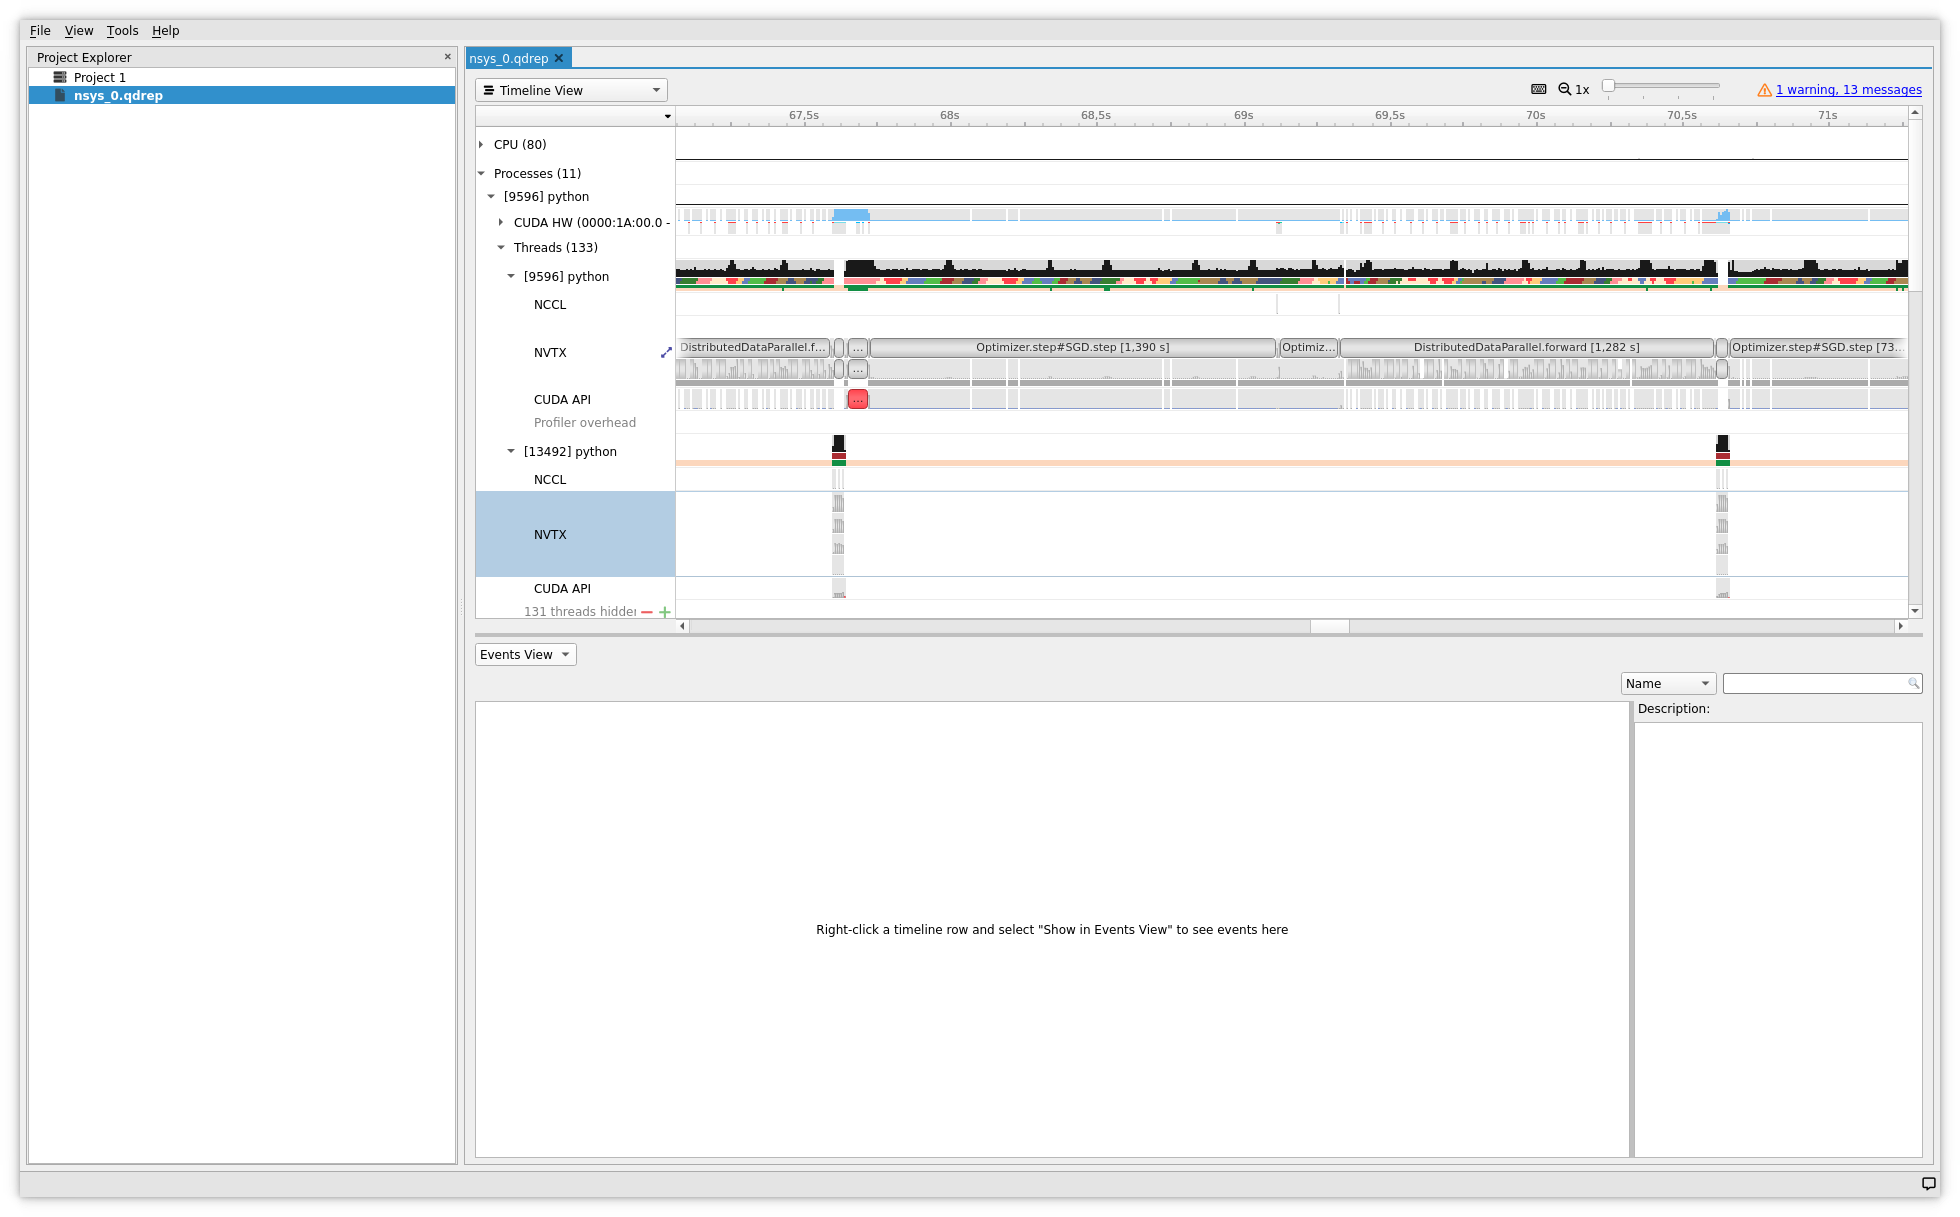
Task: Click the diagonal expand arrow beside NVTX row
Action: coord(667,352)
